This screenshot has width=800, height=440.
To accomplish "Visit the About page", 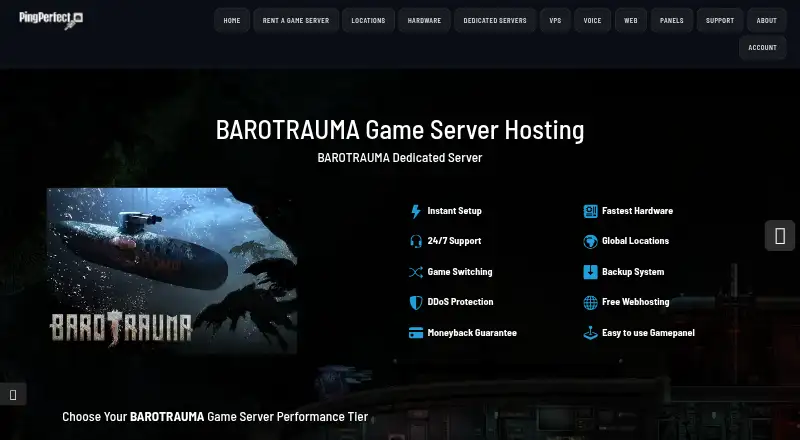I will (x=766, y=20).
